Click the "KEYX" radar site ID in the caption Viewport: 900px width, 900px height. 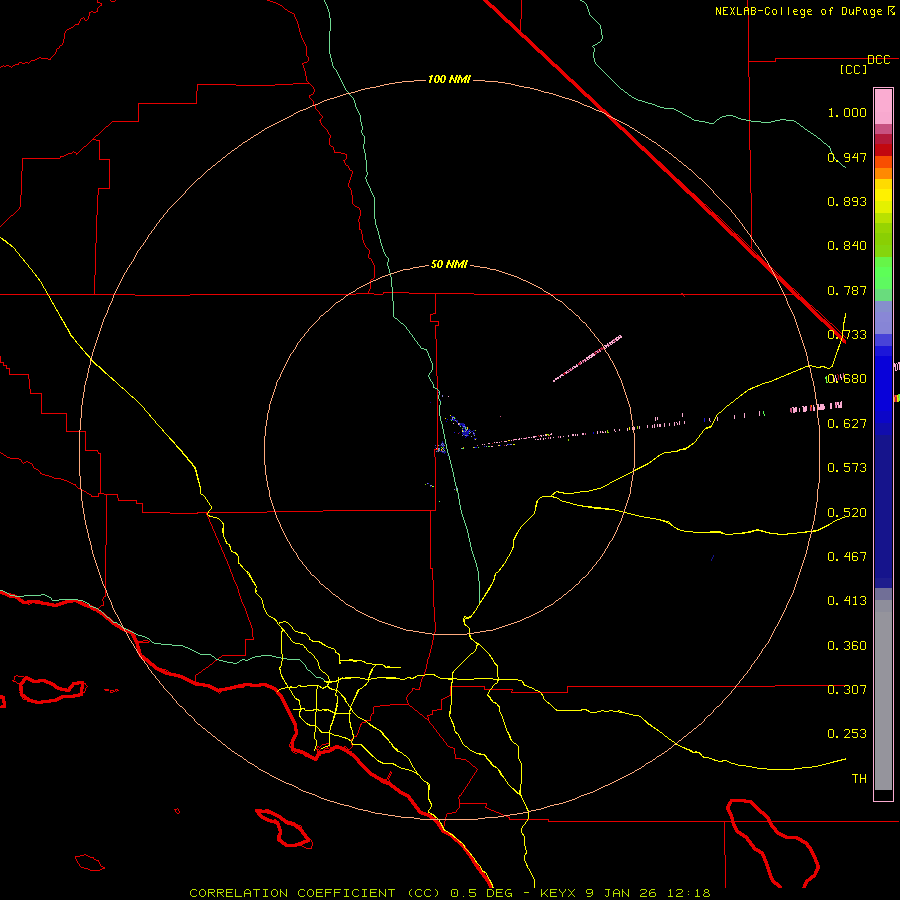(557, 893)
